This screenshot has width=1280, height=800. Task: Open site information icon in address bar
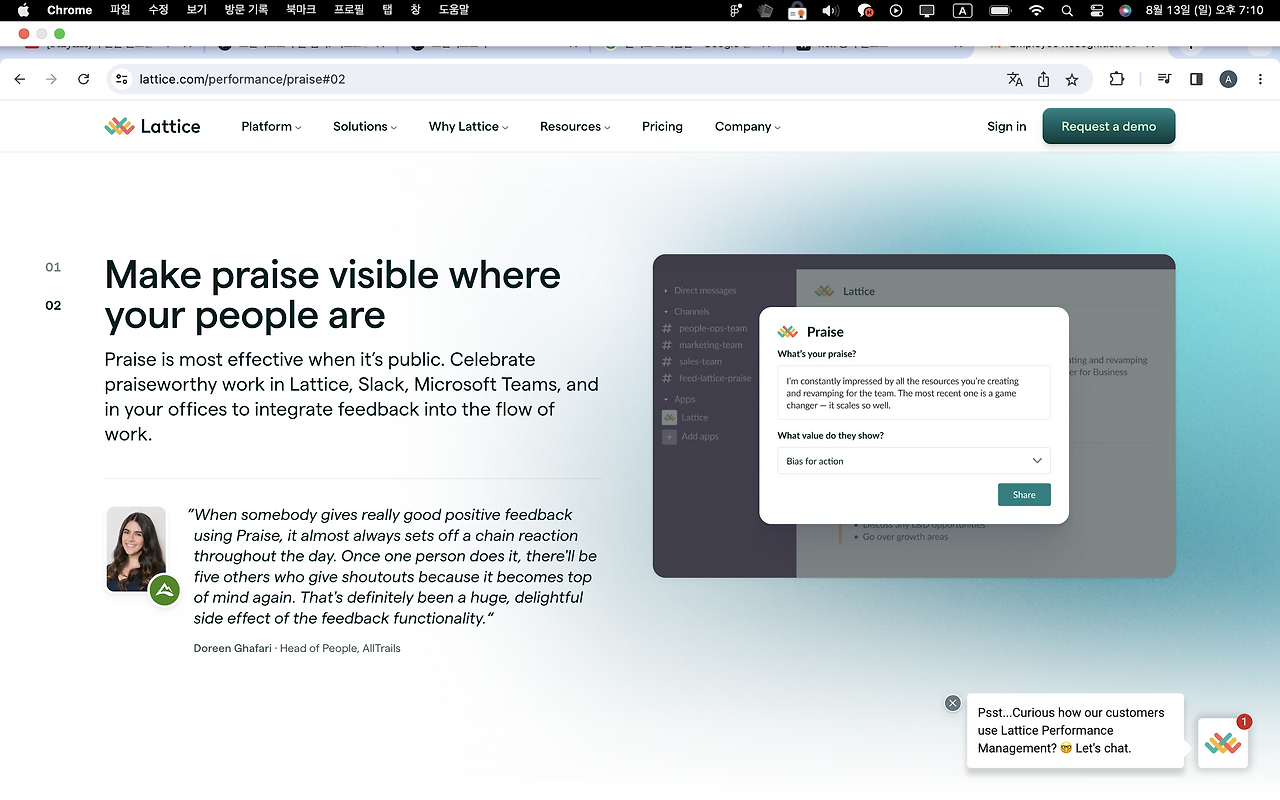(122, 79)
